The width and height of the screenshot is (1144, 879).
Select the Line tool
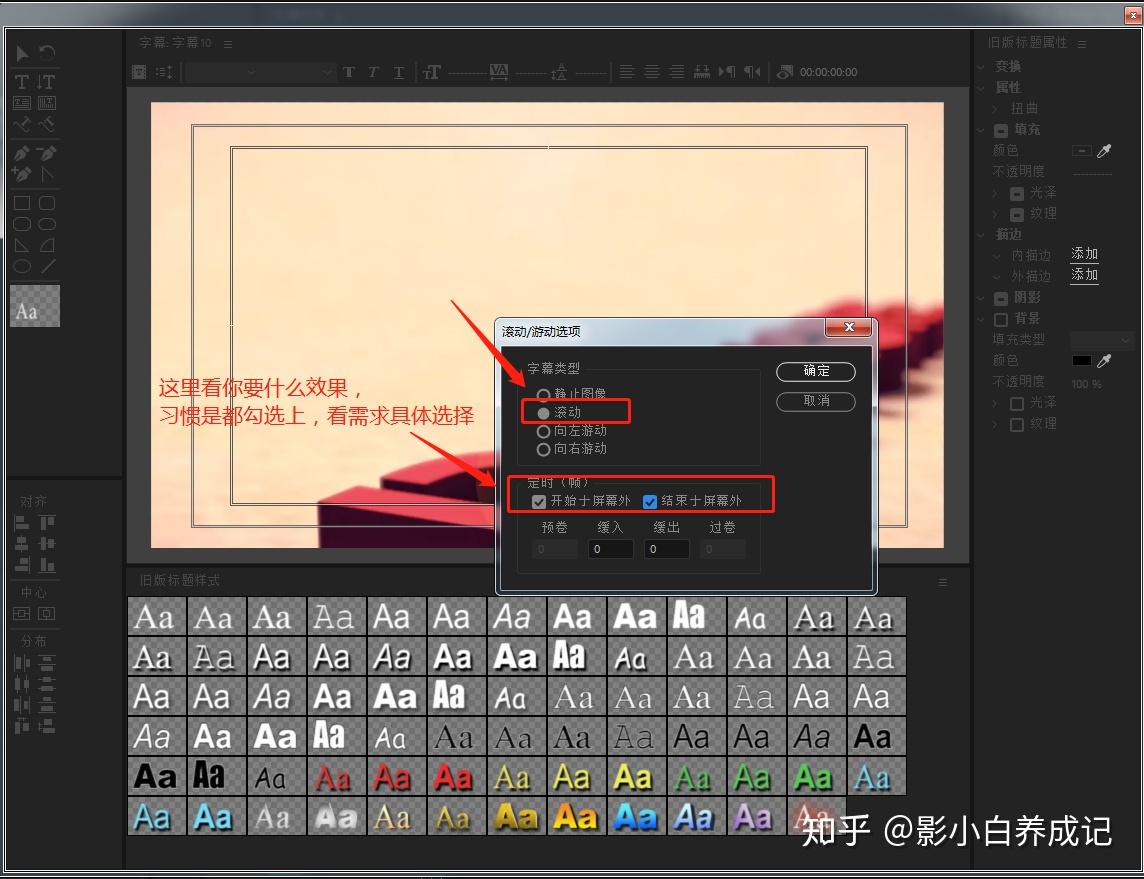[x=47, y=266]
